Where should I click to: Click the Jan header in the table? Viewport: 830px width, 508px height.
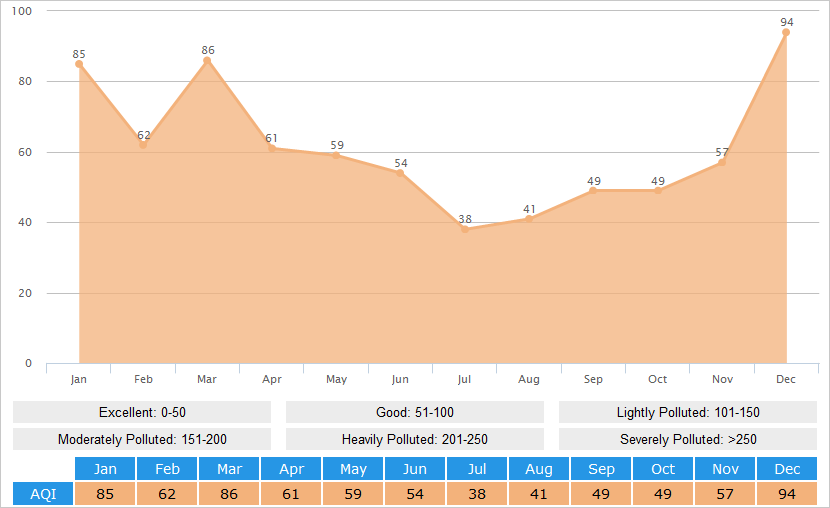[105, 469]
